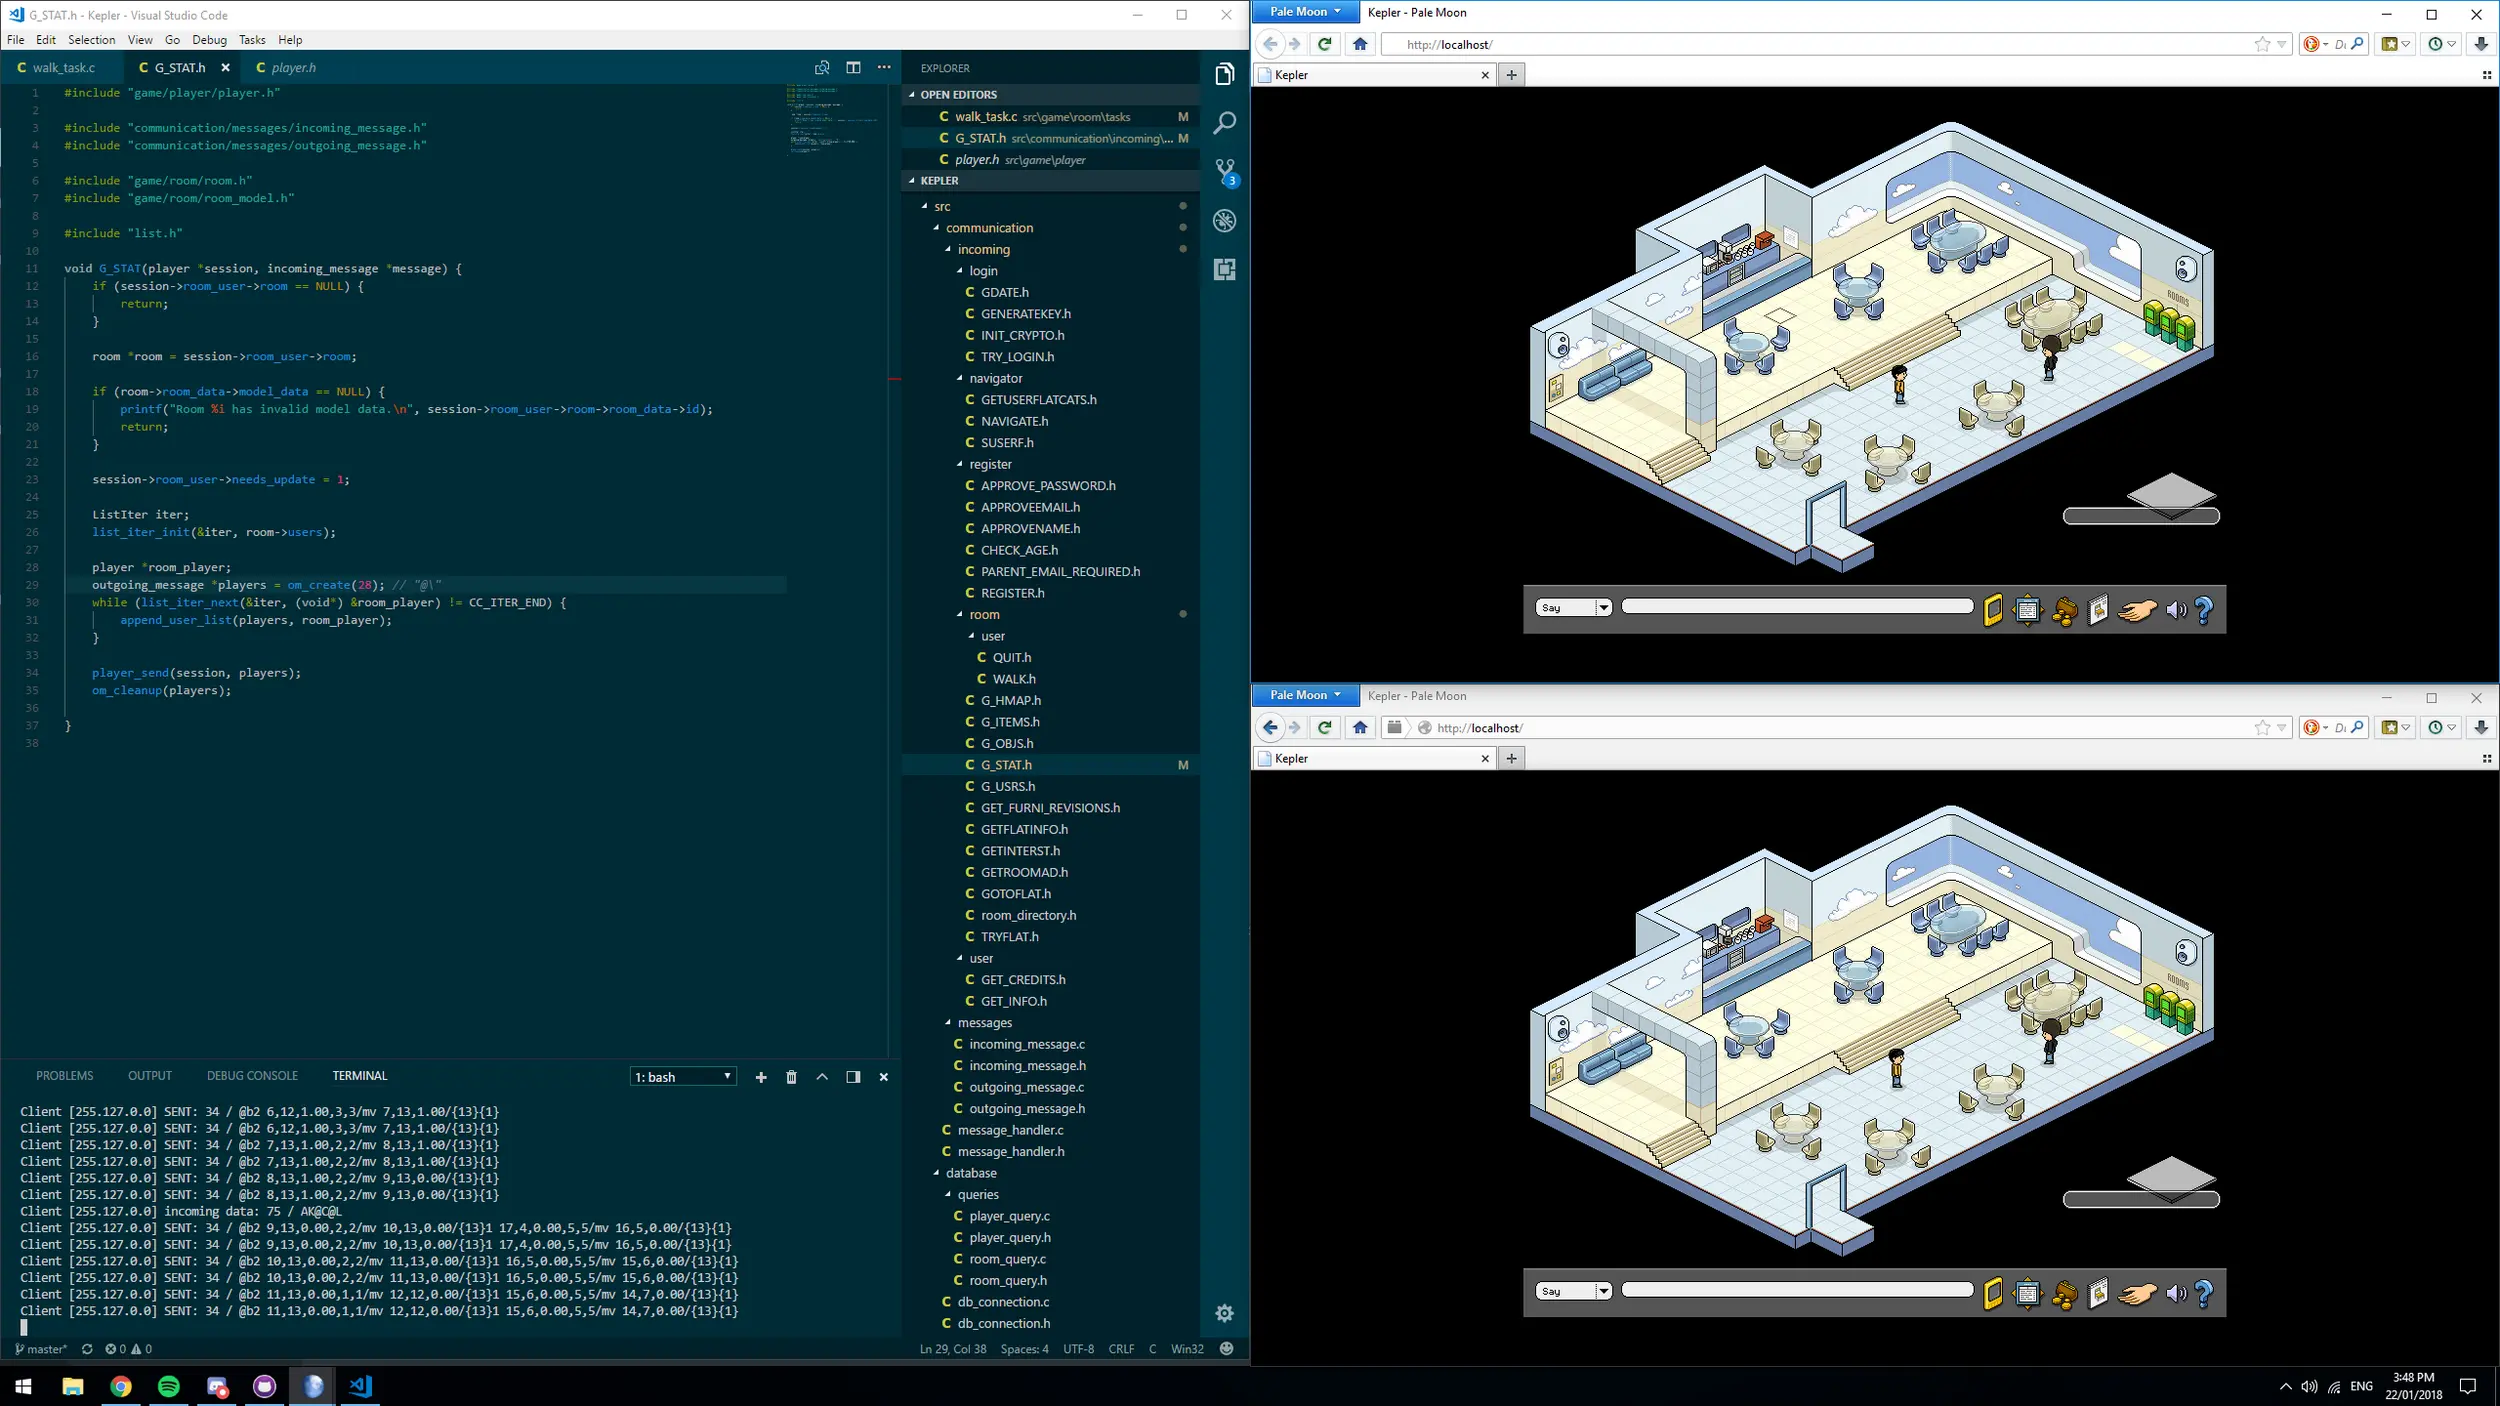Click the master branch in status bar
The width and height of the screenshot is (2500, 1406).
pyautogui.click(x=41, y=1349)
